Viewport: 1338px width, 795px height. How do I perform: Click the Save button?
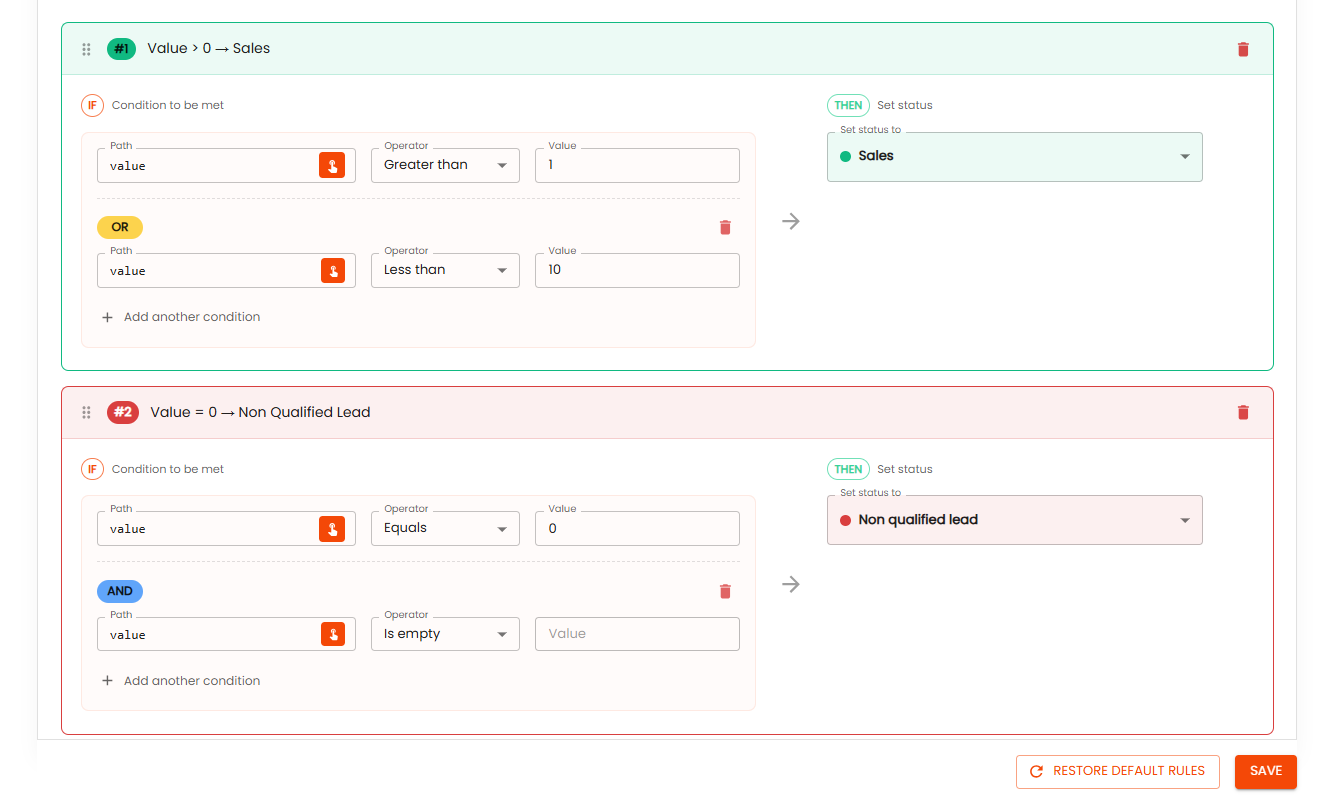[x=1265, y=771]
